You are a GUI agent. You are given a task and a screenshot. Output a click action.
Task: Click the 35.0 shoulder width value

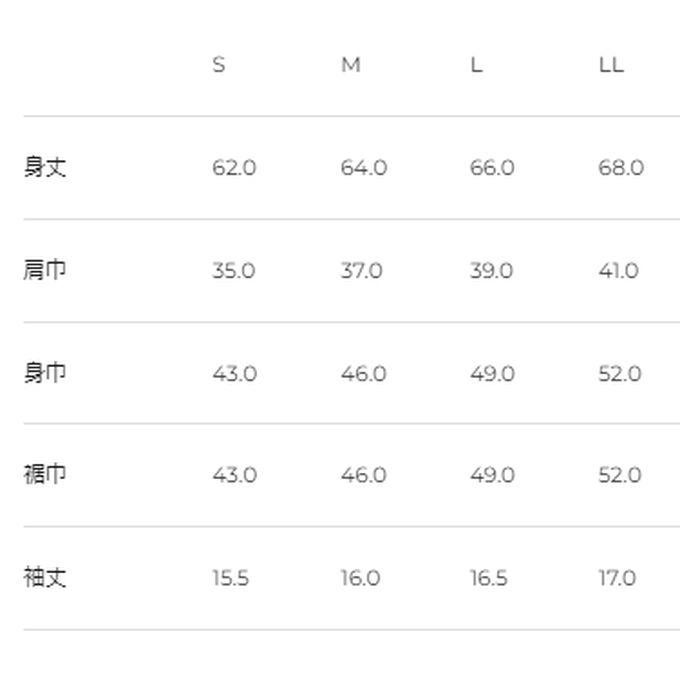(234, 271)
